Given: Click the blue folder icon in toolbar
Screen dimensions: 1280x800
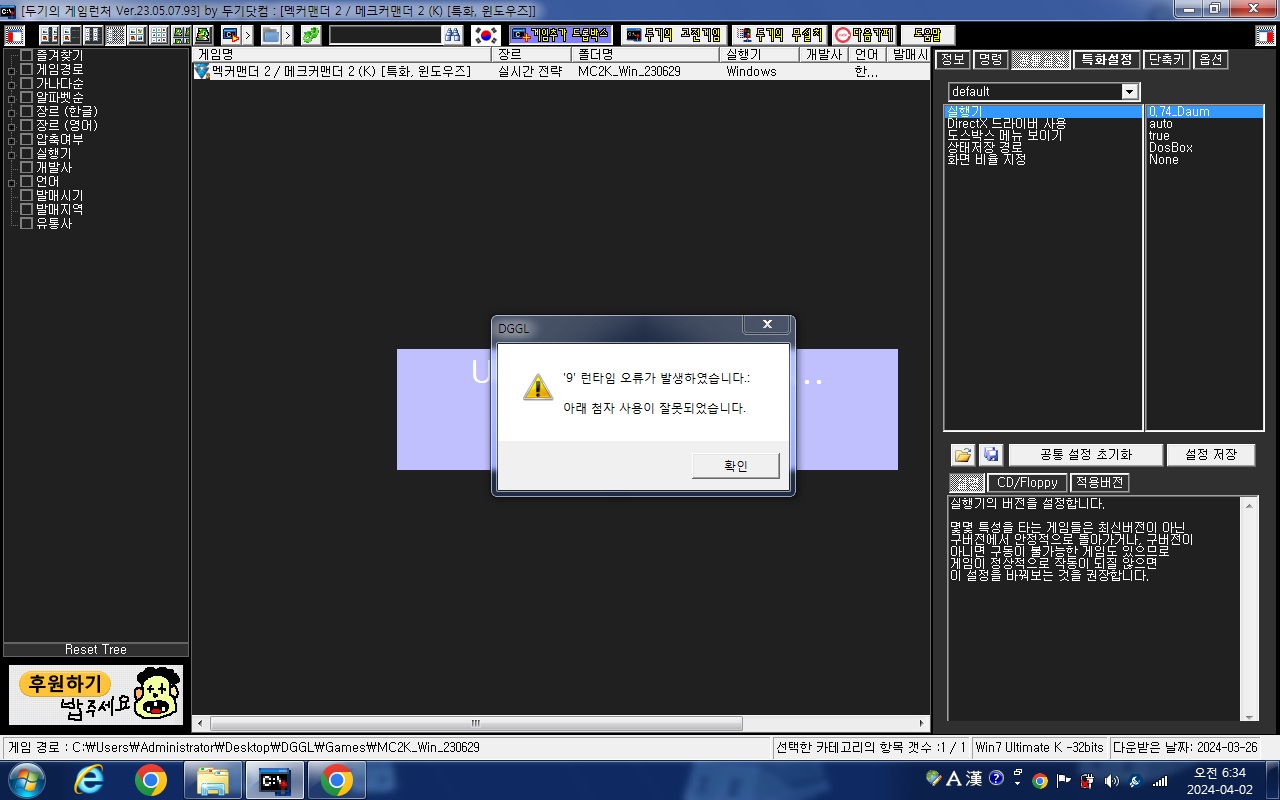Looking at the screenshot, I should tap(271, 35).
